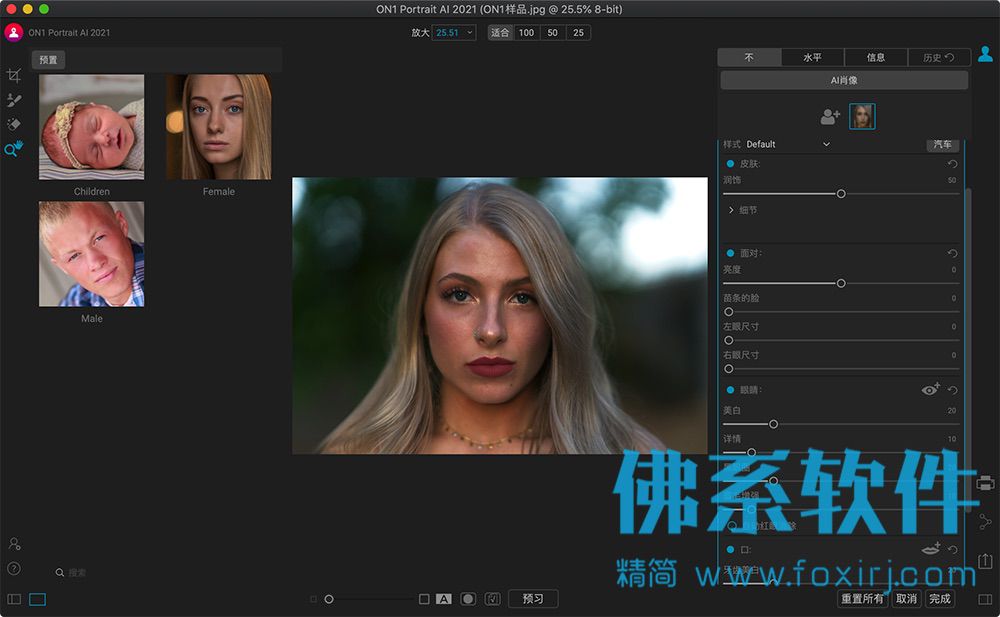
Task: Toggle the 皮肤 section on/off dot
Action: (730, 164)
